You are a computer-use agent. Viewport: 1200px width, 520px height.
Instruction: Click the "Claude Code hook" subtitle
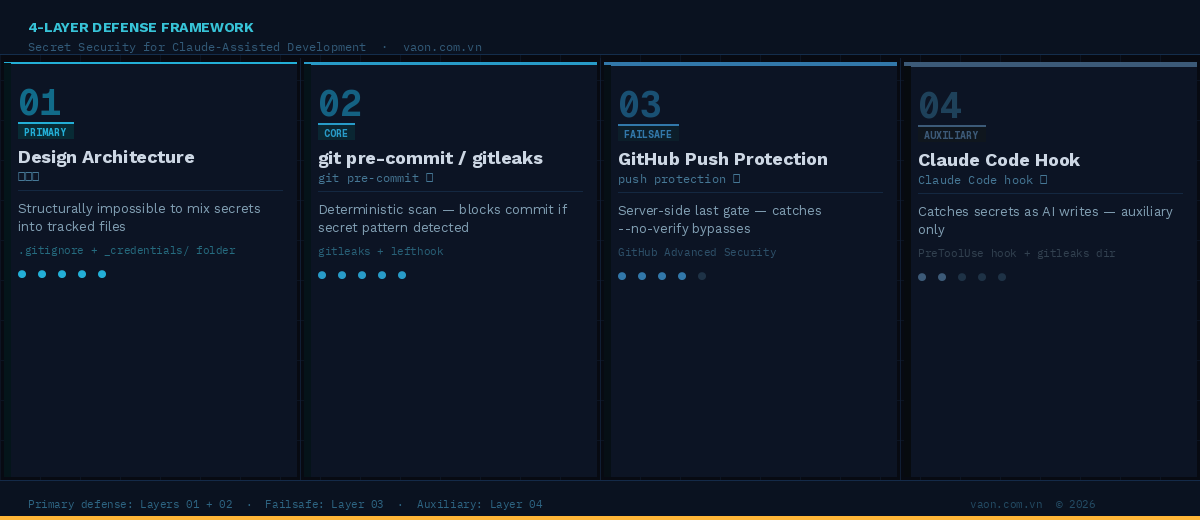click(x=983, y=180)
